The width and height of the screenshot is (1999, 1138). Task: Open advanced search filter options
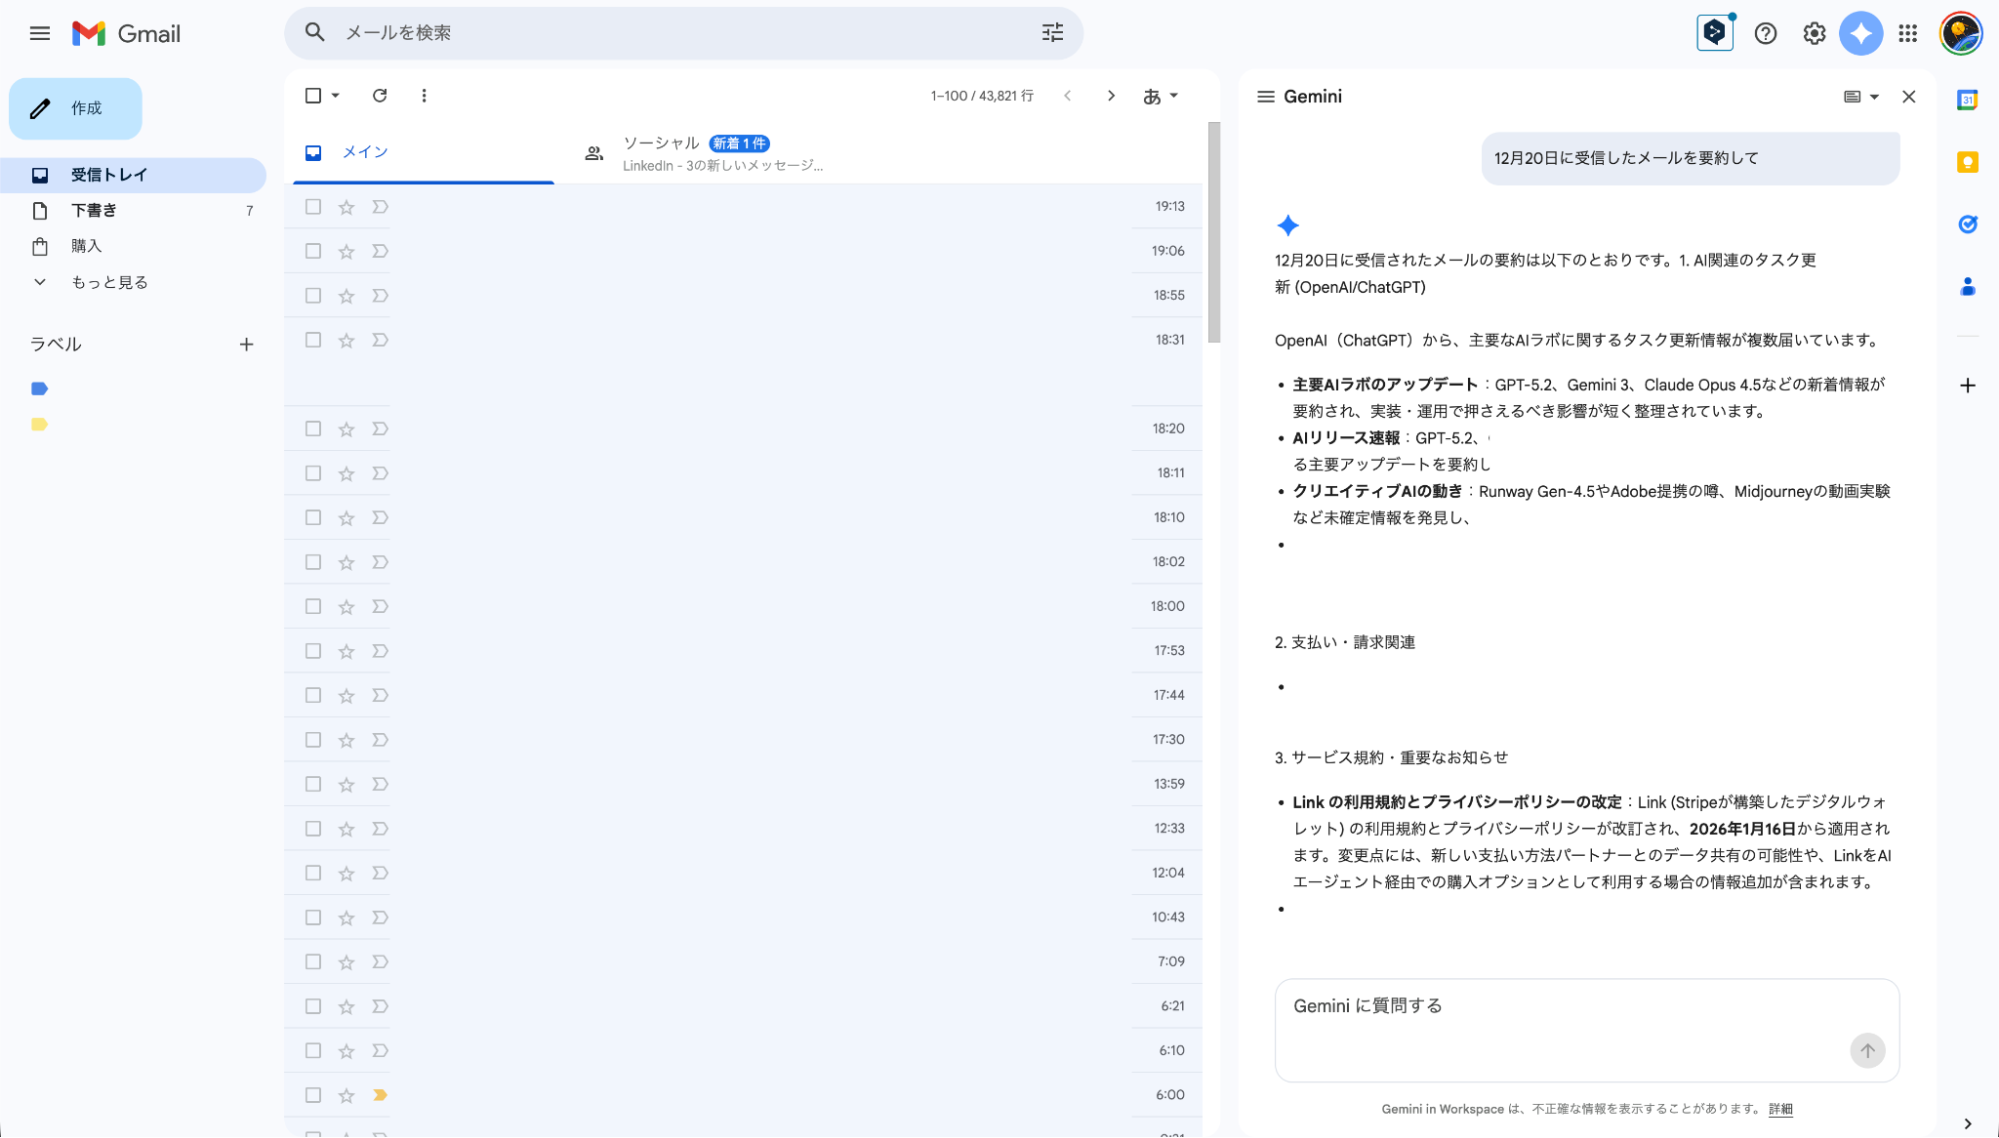[1051, 32]
